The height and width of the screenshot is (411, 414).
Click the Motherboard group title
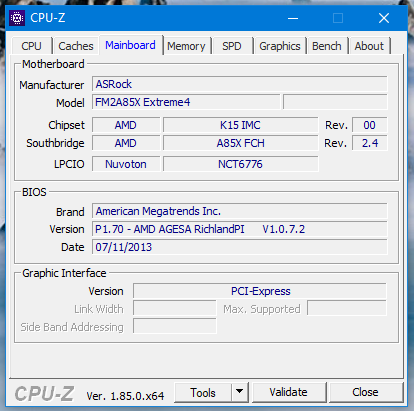tap(53, 64)
